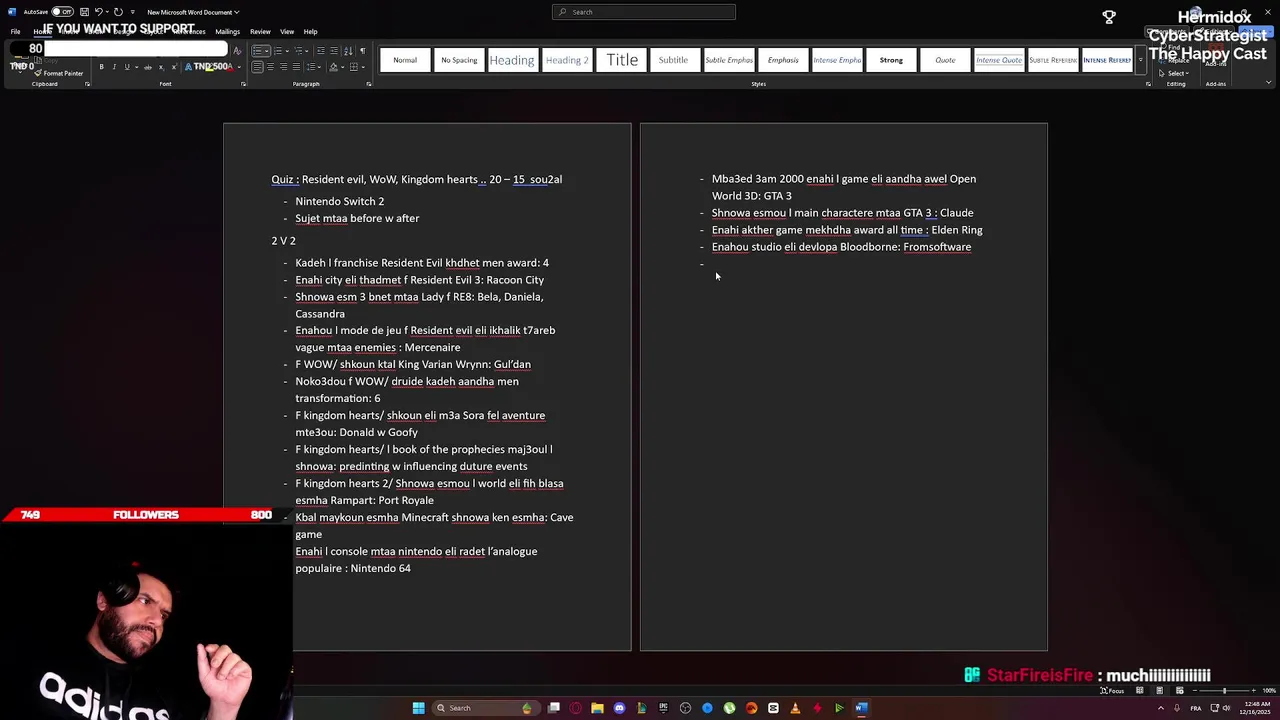
Task: Open the Font dialog launcher
Action: coord(244,84)
